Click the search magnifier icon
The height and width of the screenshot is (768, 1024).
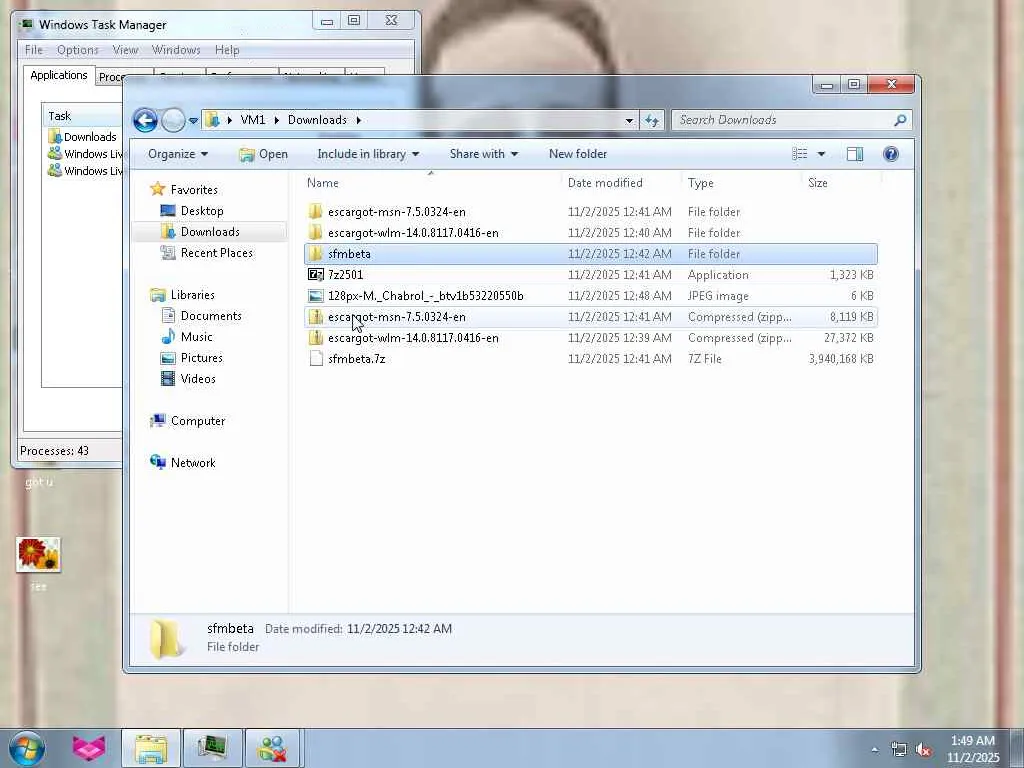coord(900,120)
